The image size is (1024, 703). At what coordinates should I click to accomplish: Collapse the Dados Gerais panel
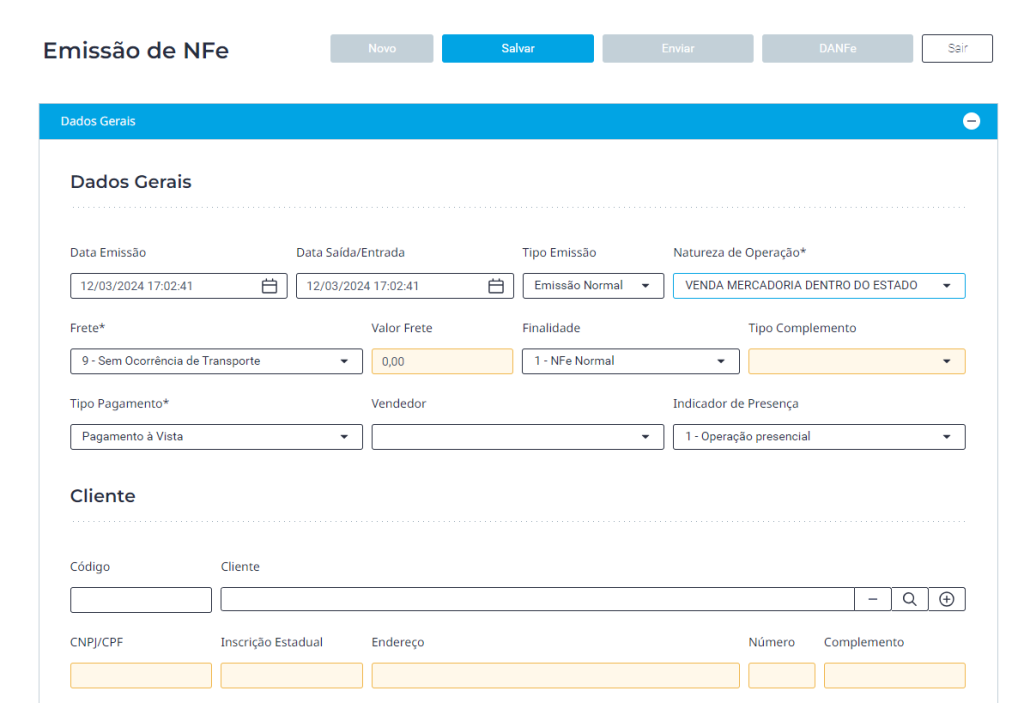(971, 121)
